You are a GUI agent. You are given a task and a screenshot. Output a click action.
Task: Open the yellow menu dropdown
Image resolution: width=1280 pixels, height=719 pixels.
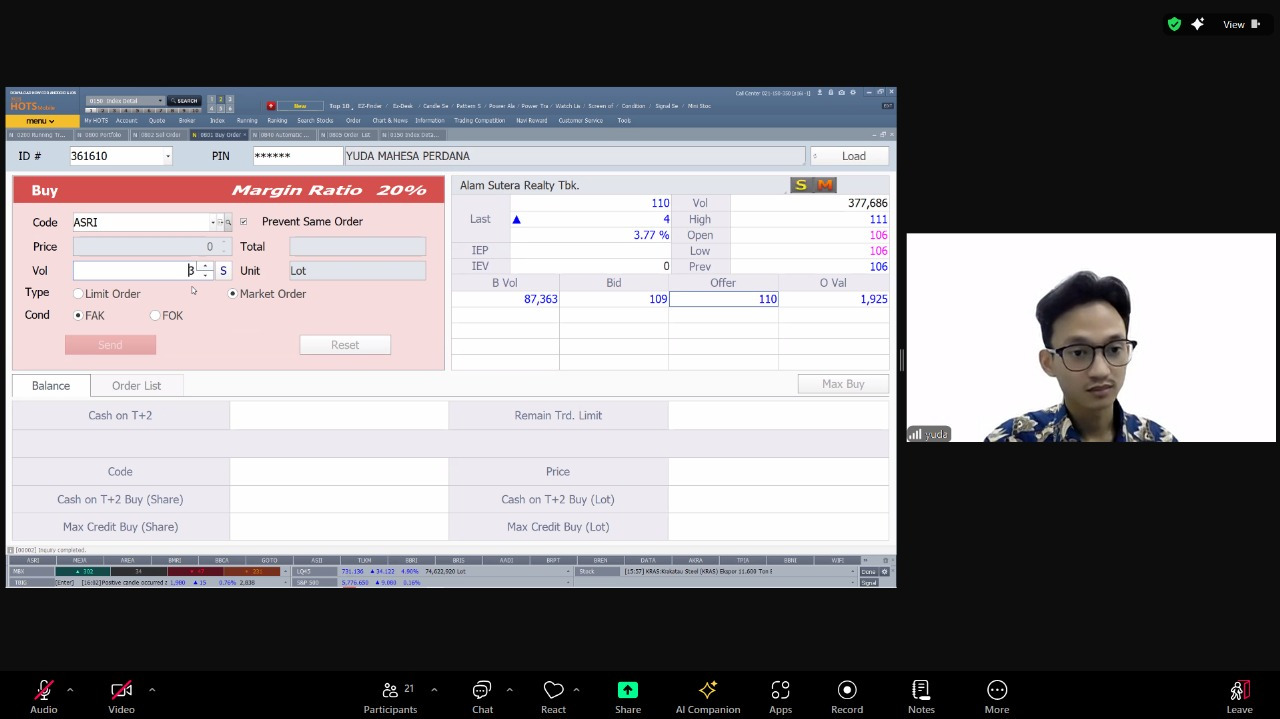coord(39,121)
